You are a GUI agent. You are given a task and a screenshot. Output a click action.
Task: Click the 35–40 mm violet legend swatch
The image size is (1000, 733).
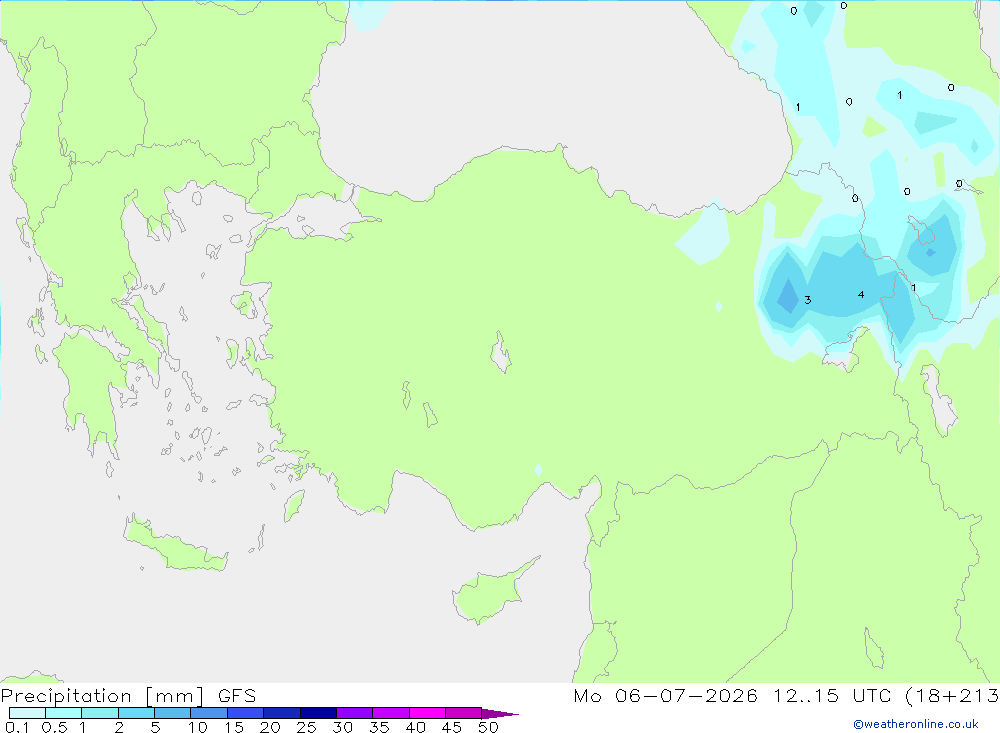coord(391,713)
